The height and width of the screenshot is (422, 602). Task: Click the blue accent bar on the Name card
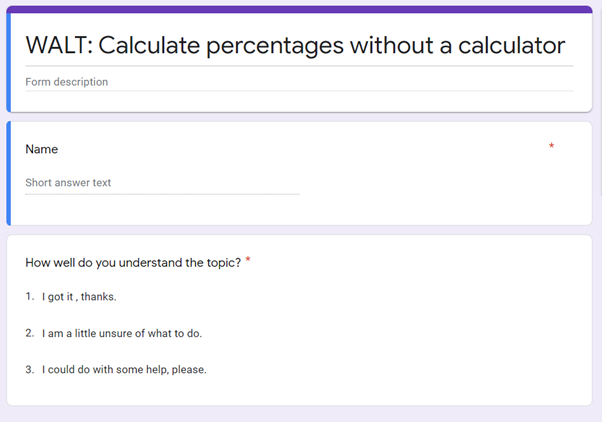coord(8,173)
